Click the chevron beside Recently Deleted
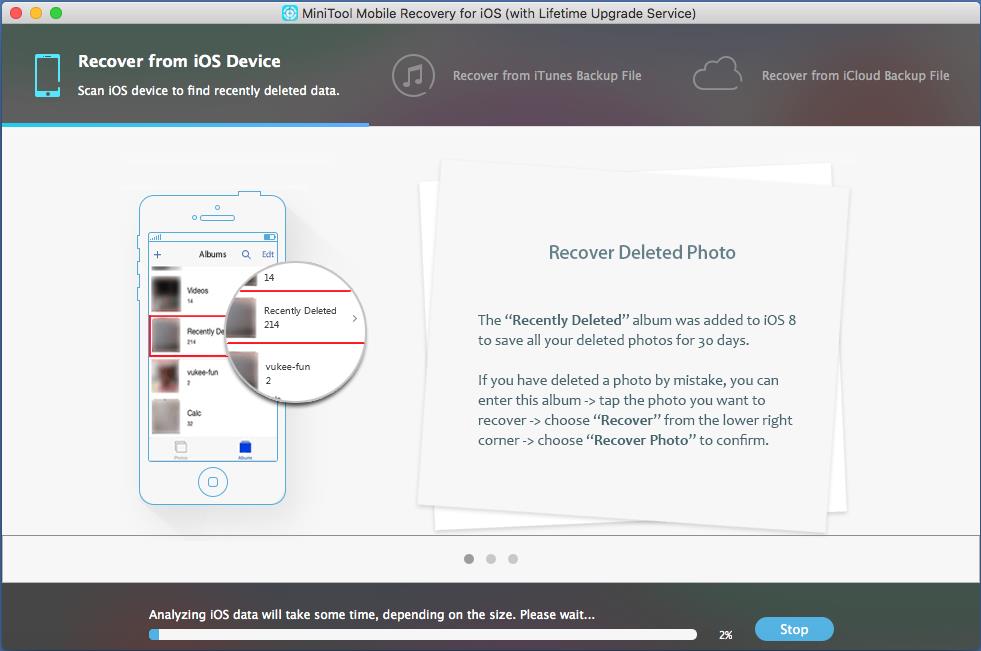The image size is (981, 651). 355,318
